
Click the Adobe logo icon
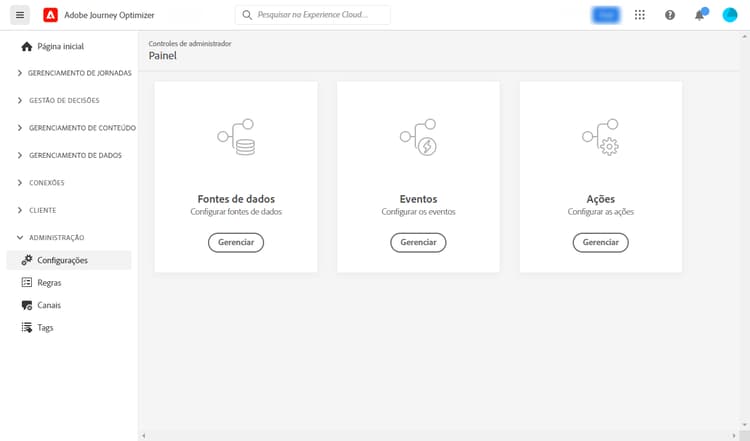(x=50, y=15)
